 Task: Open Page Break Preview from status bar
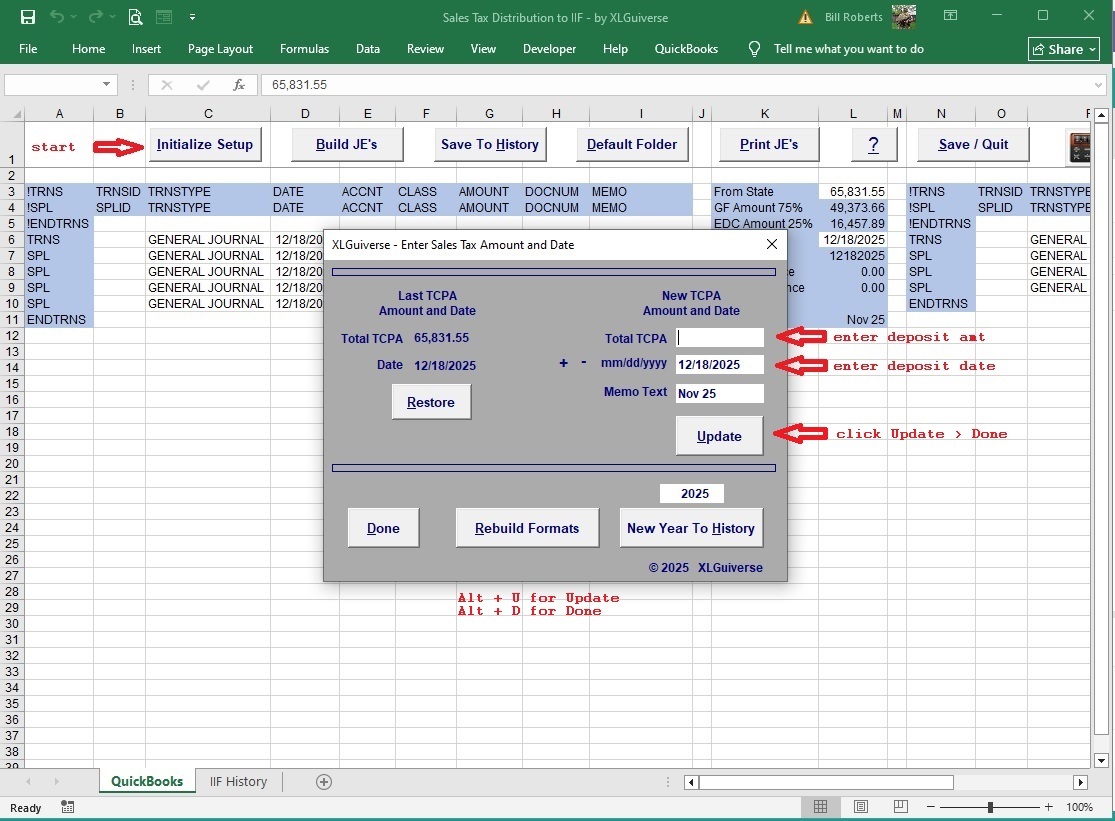tap(900, 807)
